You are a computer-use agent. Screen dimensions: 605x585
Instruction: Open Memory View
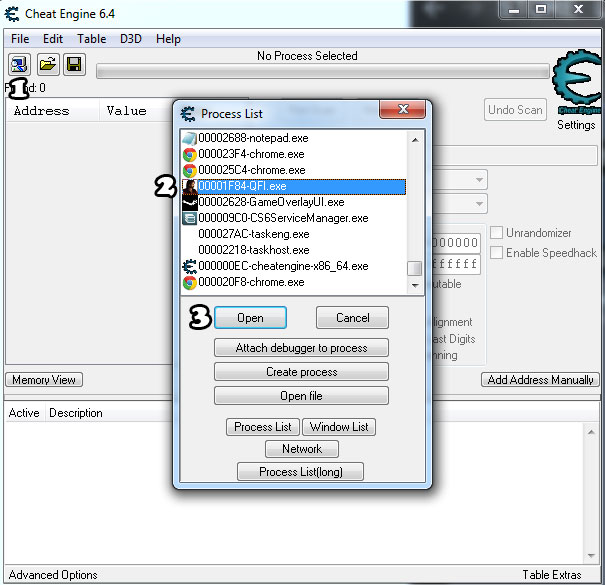[x=44, y=380]
